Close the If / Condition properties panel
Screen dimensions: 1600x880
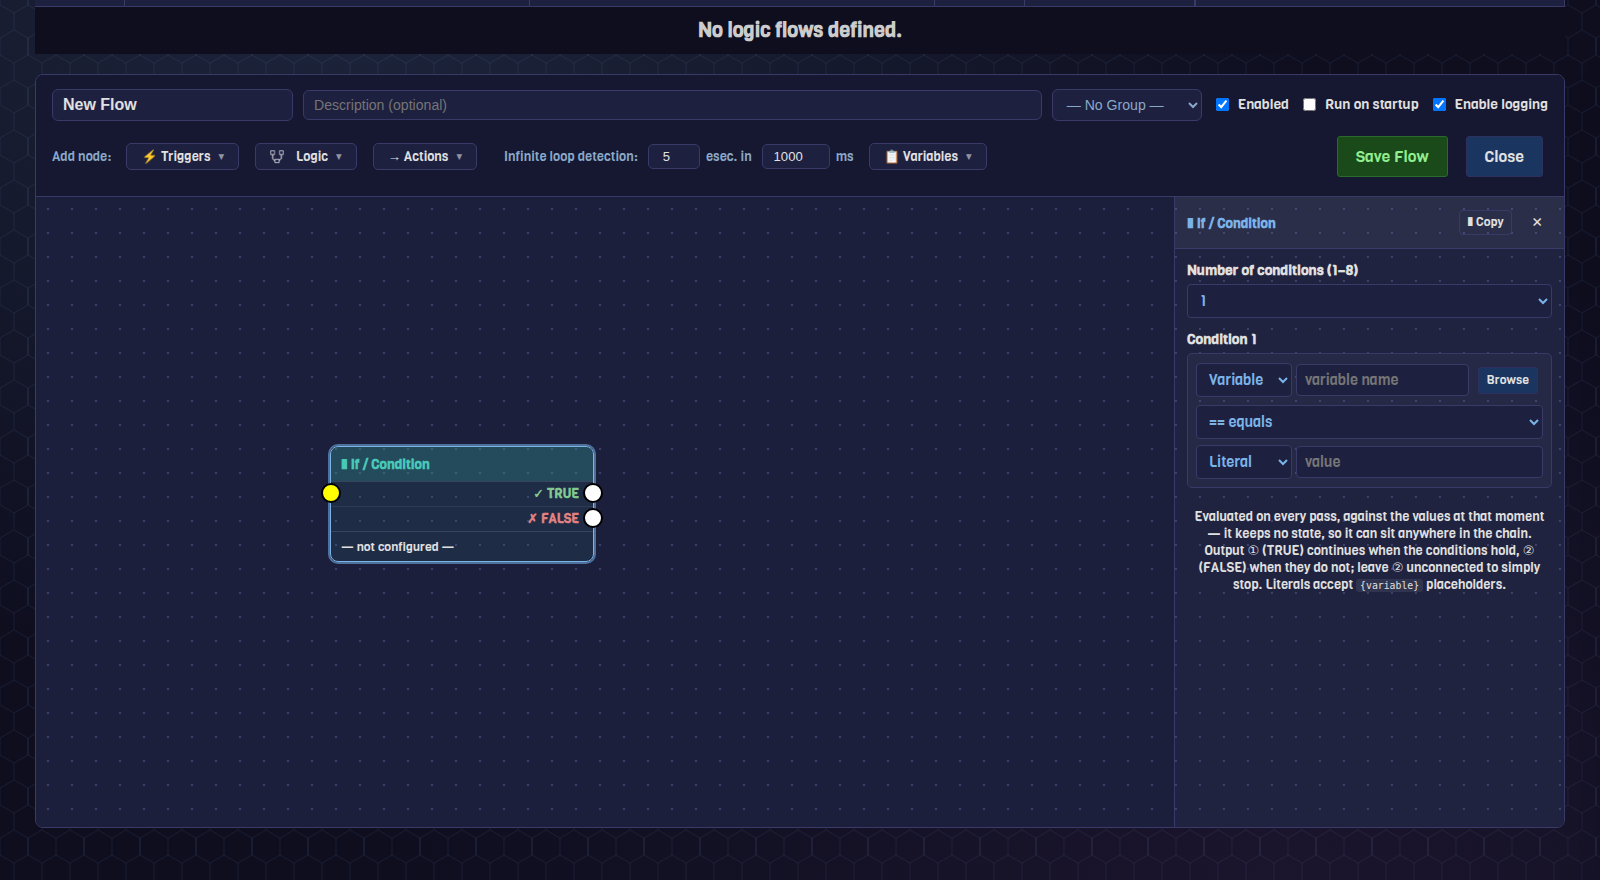(1537, 222)
